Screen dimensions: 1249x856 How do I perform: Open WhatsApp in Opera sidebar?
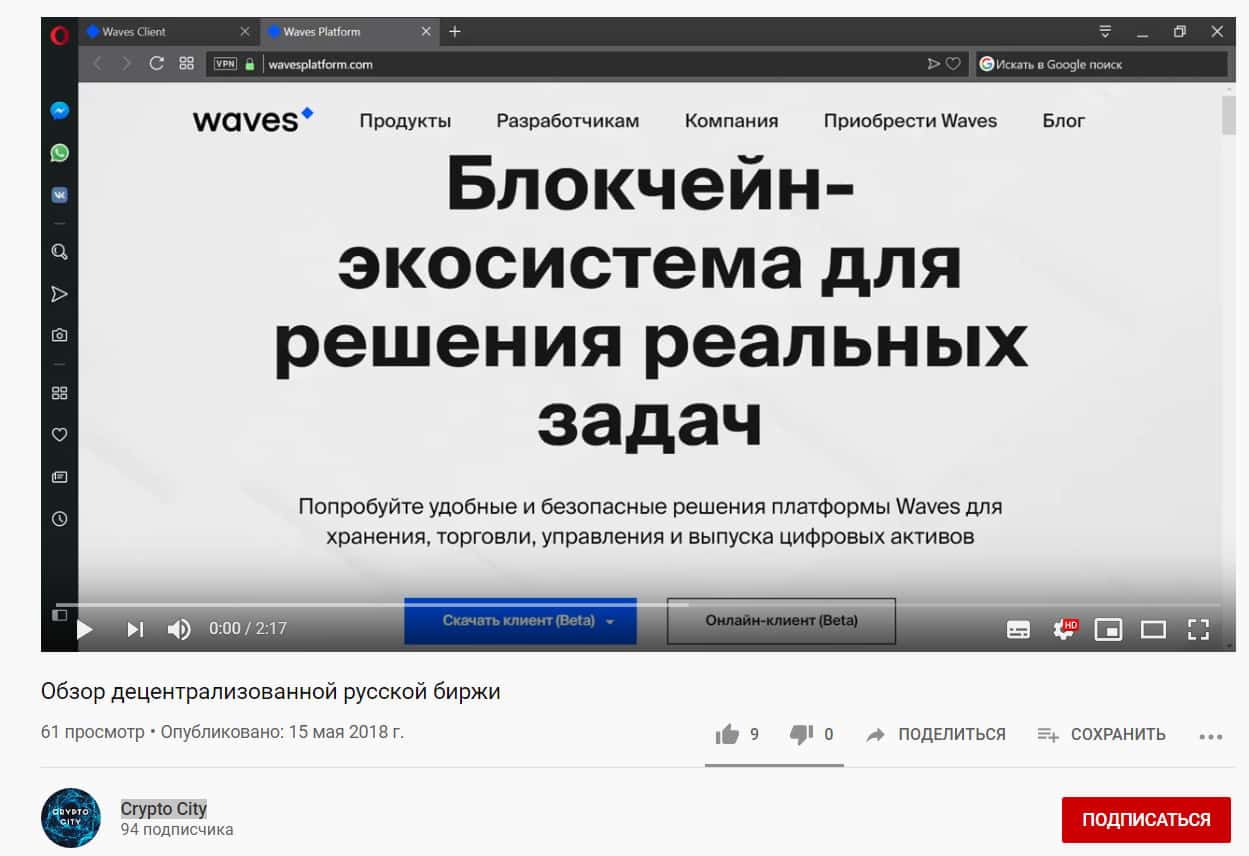point(60,153)
